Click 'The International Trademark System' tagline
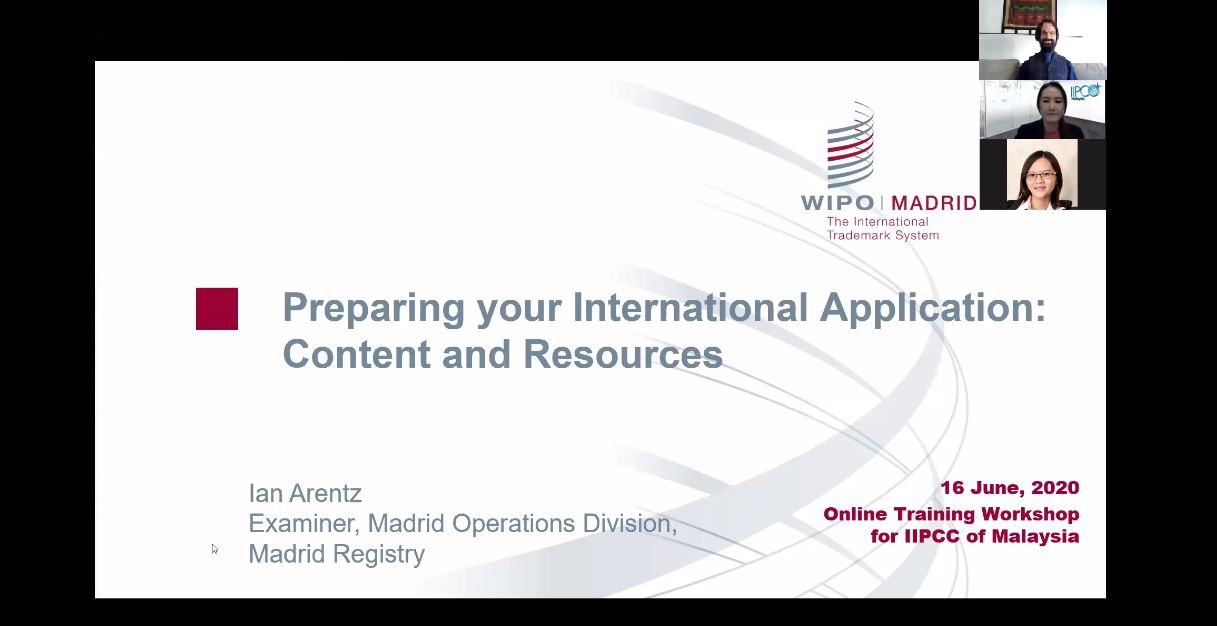The image size is (1217, 626). click(x=882, y=228)
